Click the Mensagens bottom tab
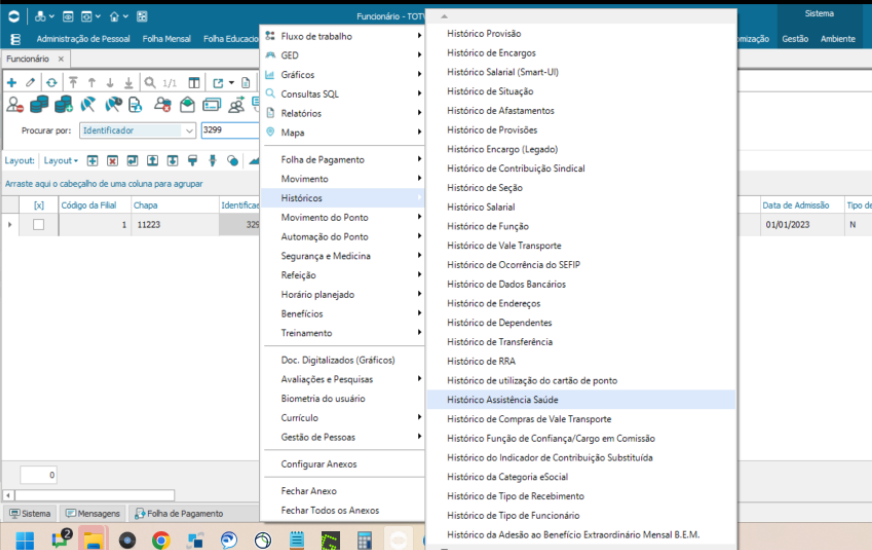This screenshot has width=872, height=550. point(92,513)
